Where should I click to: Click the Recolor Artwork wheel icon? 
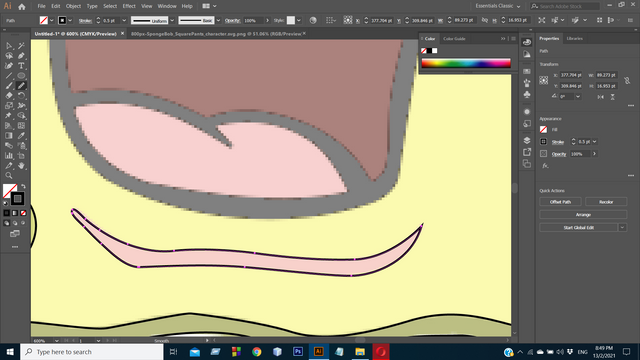(313, 20)
